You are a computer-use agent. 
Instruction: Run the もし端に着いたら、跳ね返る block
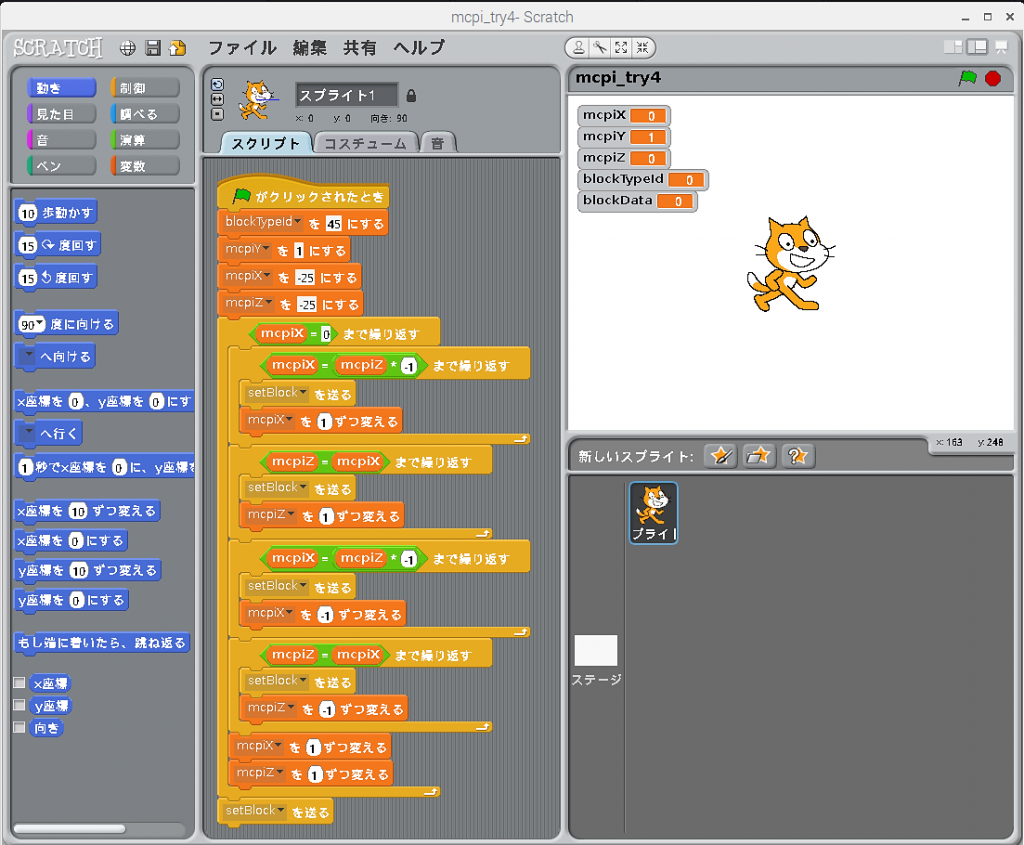[x=101, y=643]
